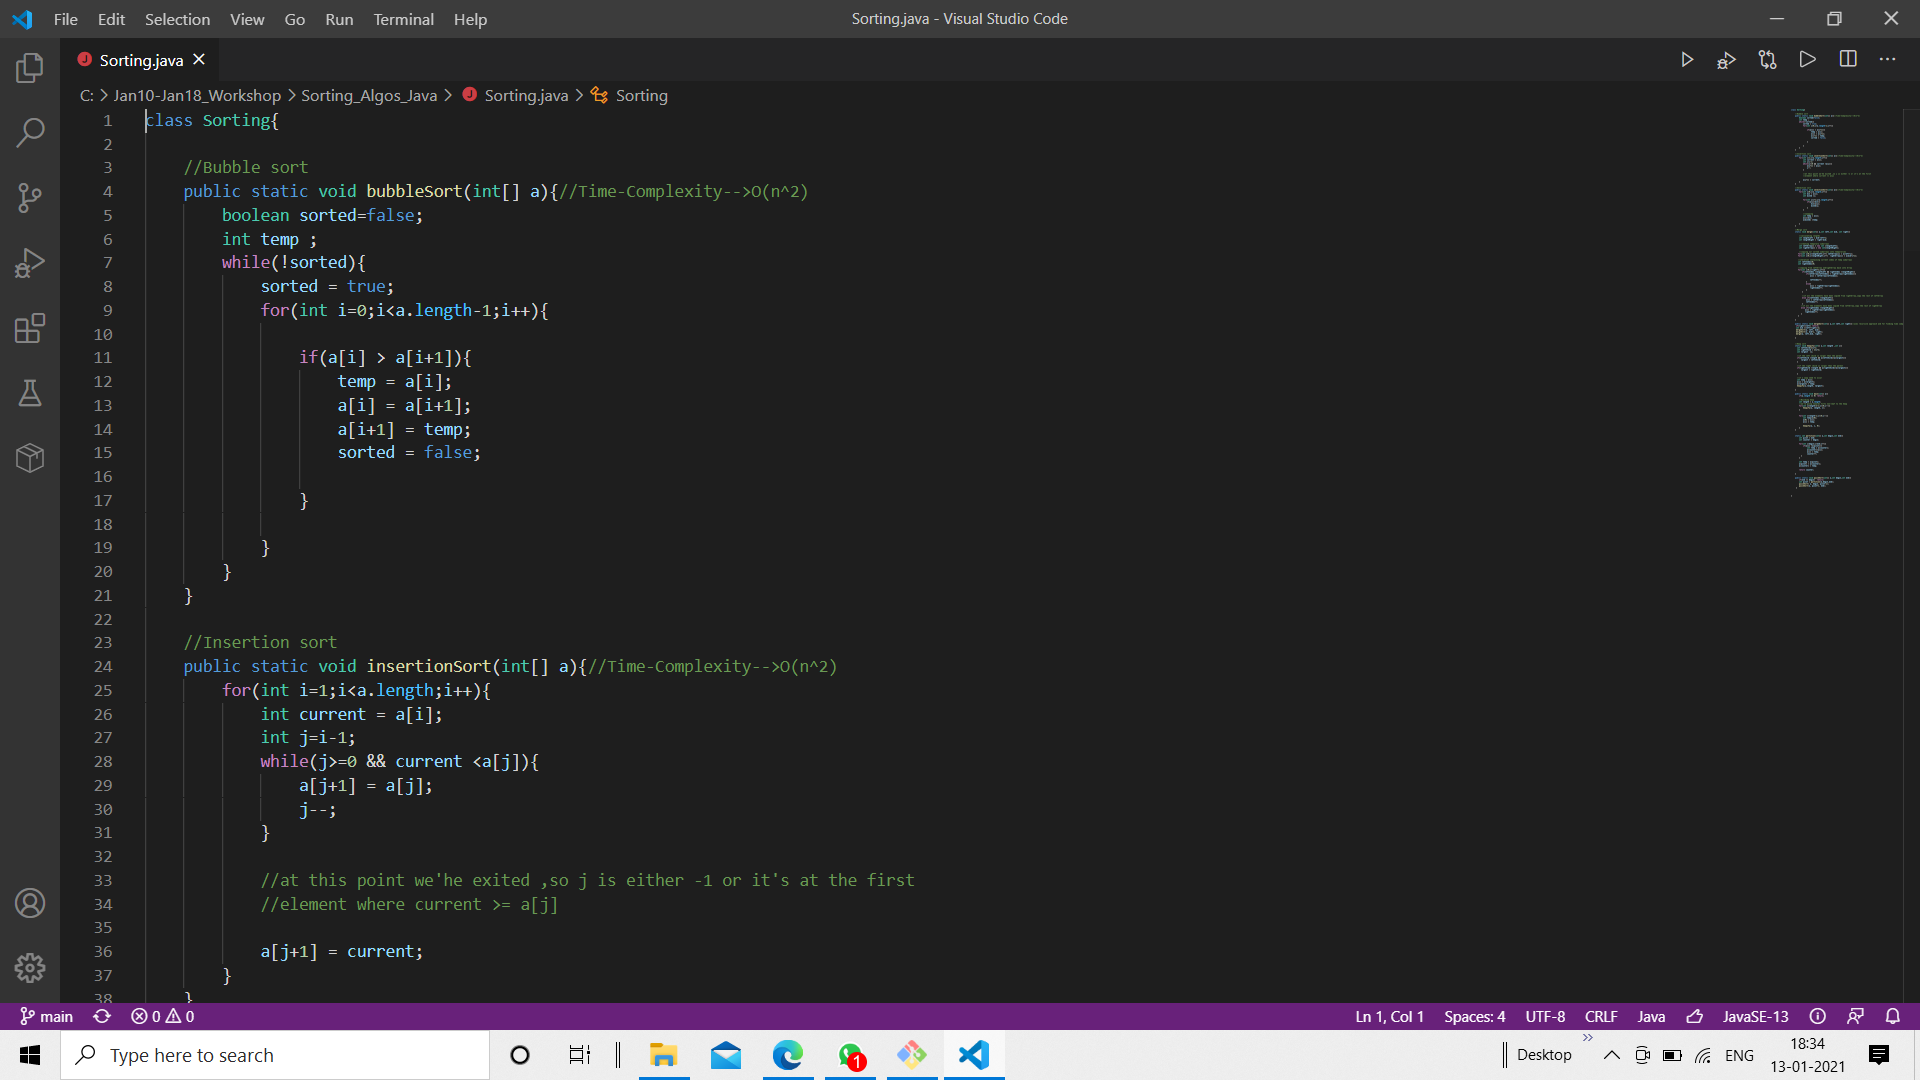Open More Actions ellipsis in editor

1887,59
